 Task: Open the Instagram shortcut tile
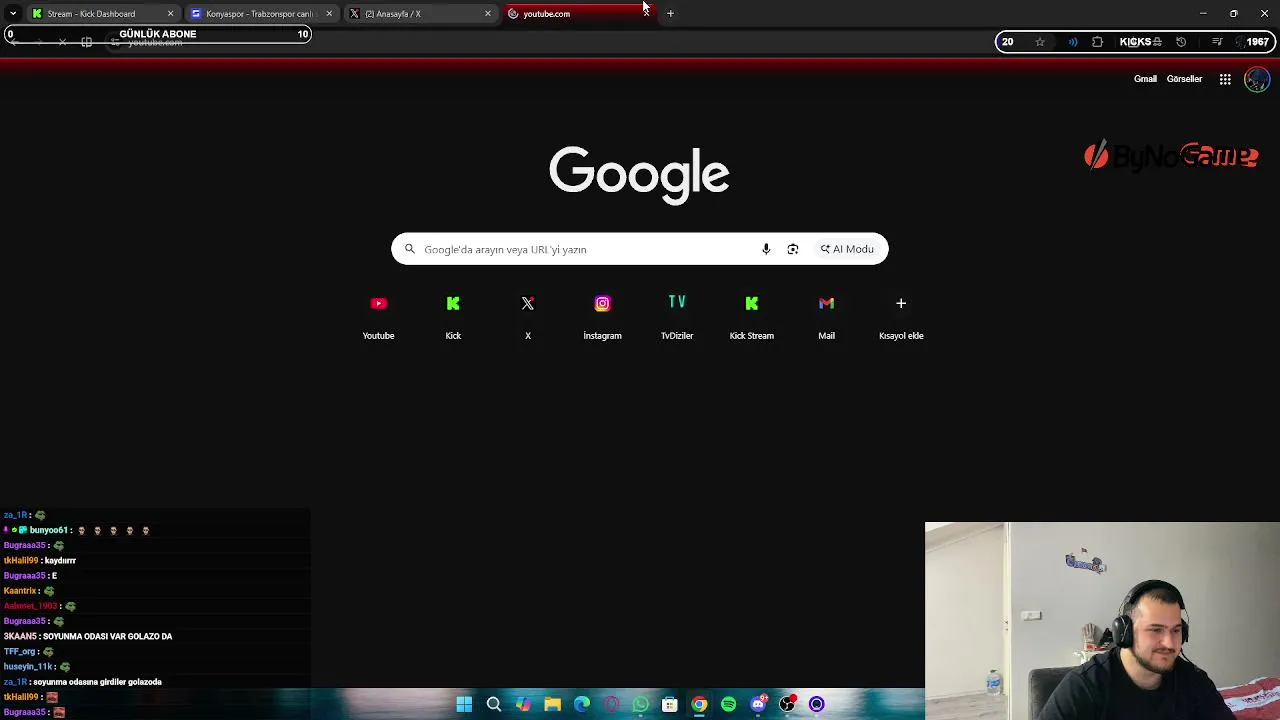(x=602, y=317)
